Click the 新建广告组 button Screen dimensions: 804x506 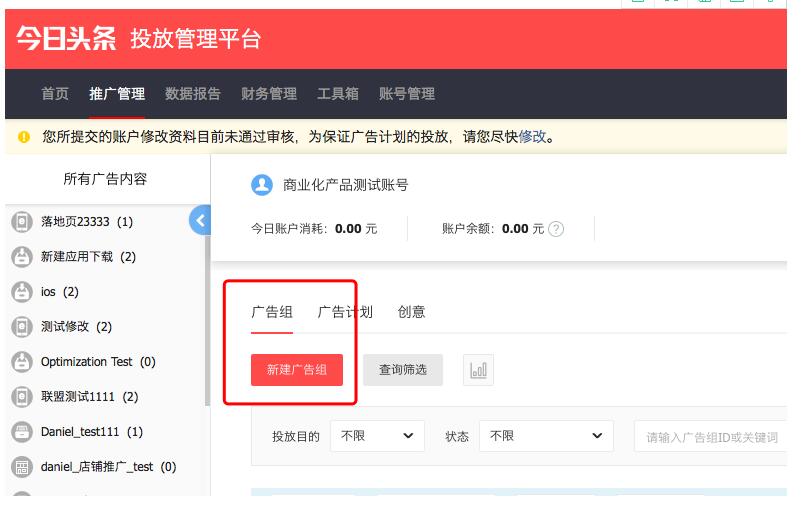tap(297, 370)
